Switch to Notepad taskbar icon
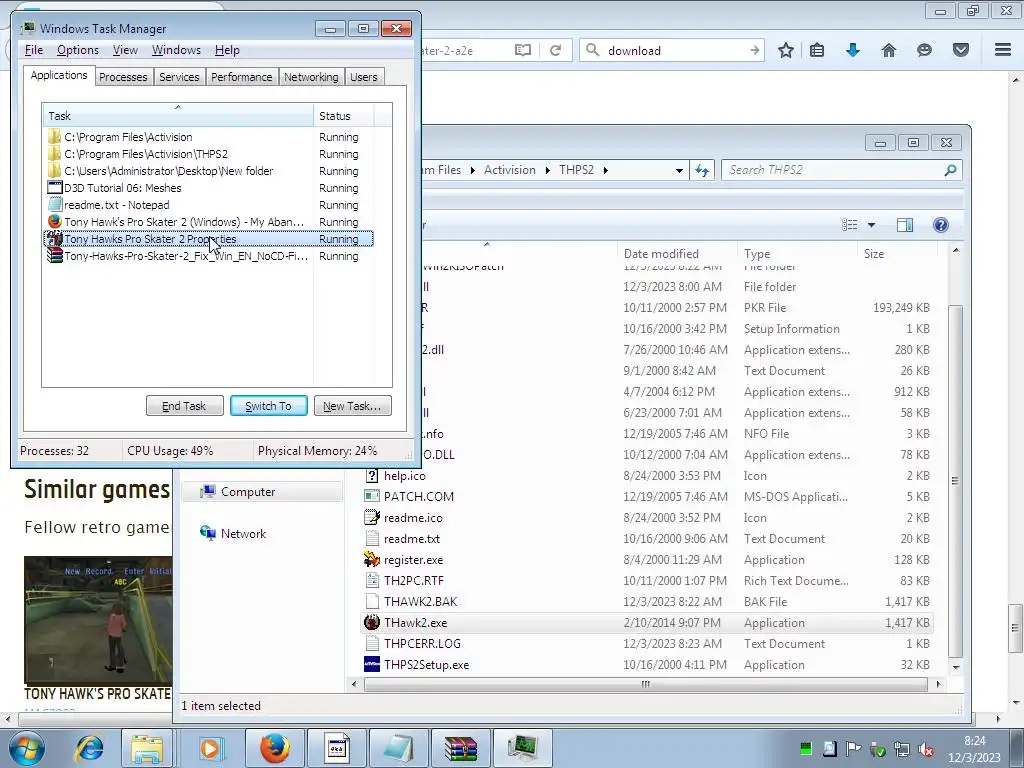 (398, 748)
